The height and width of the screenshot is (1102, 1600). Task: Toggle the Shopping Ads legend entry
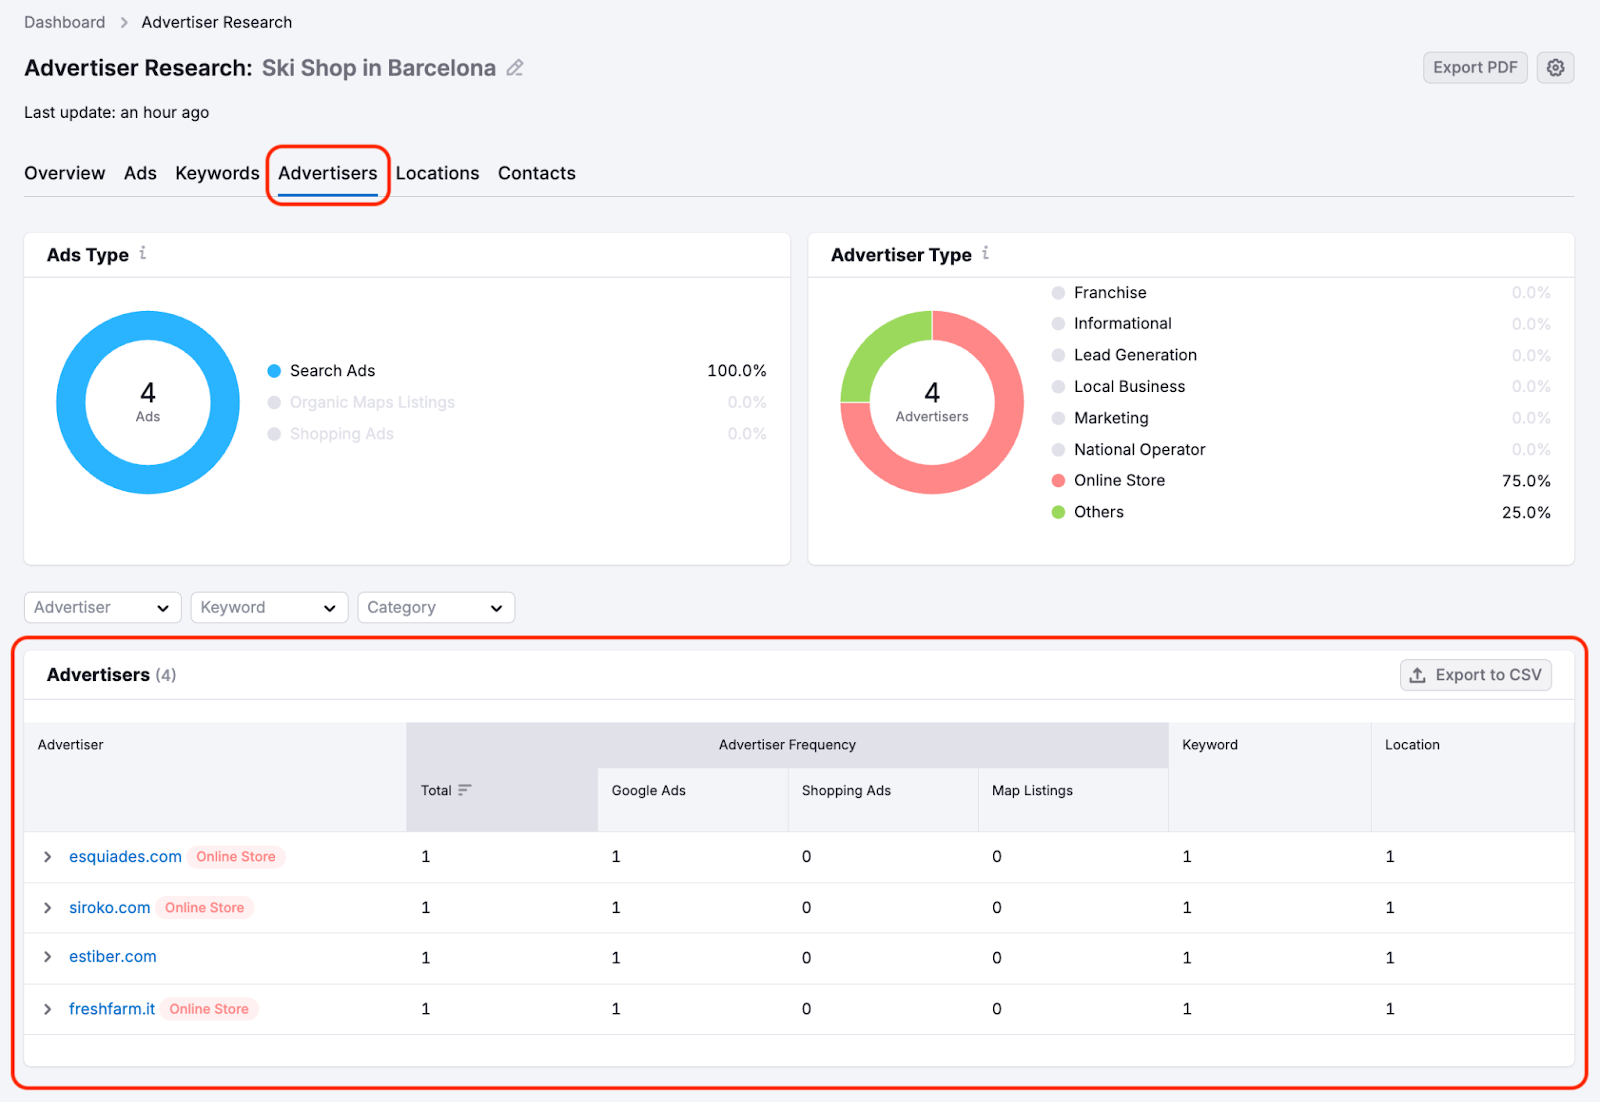click(x=273, y=433)
